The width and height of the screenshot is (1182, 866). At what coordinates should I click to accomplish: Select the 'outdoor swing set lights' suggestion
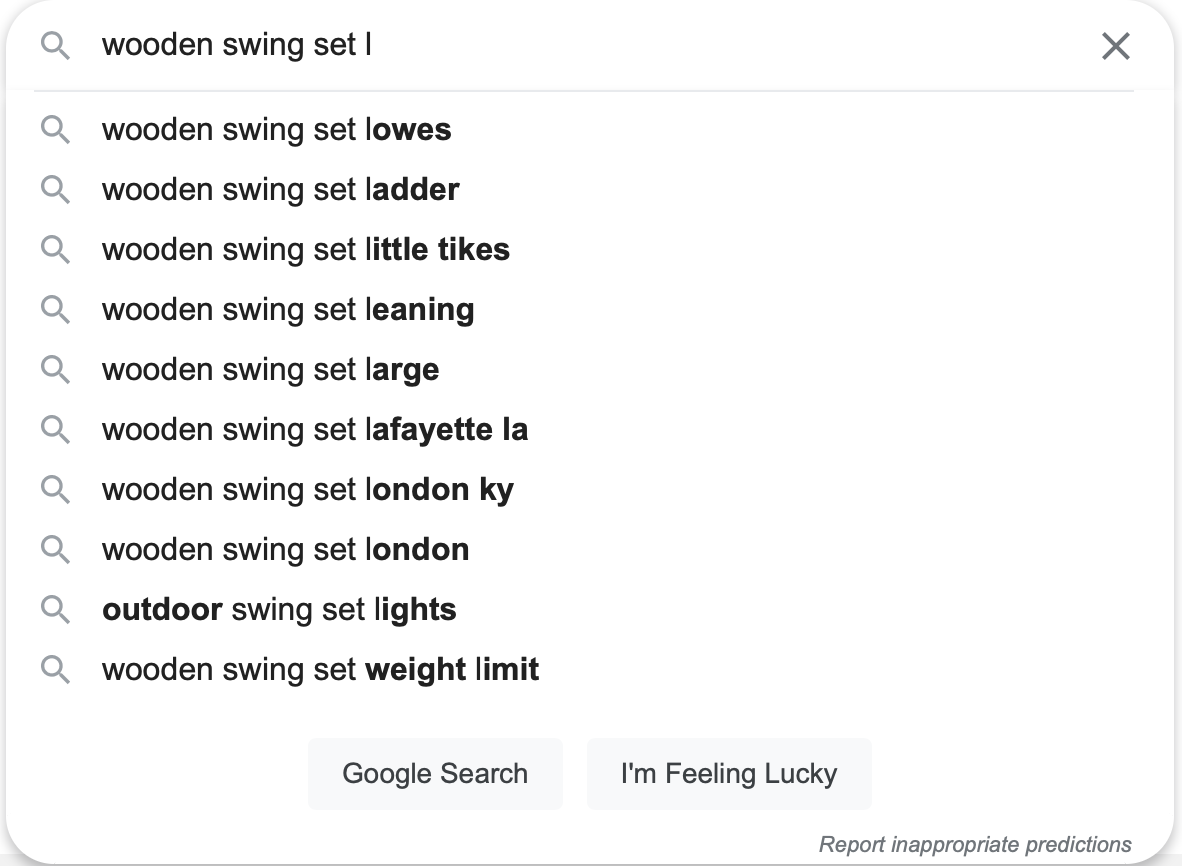(x=279, y=609)
